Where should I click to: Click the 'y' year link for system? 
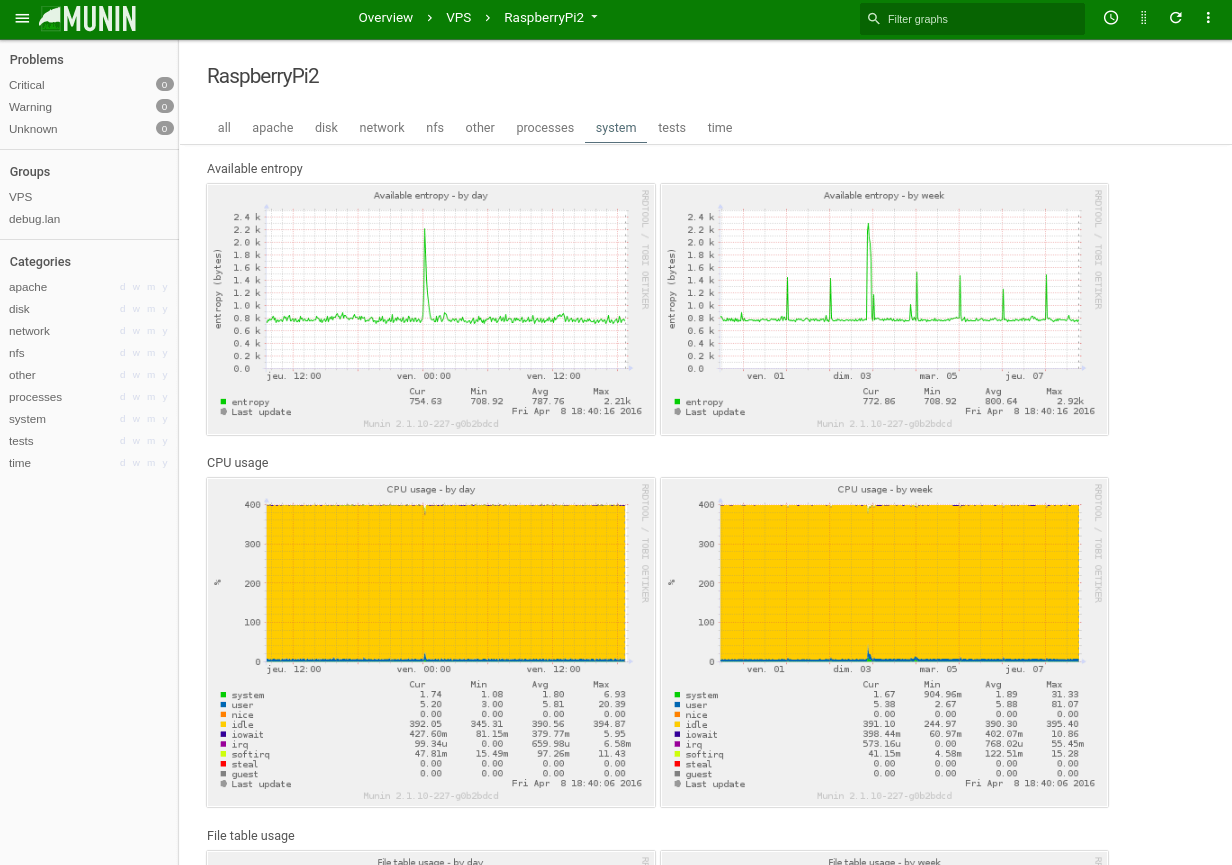point(165,419)
